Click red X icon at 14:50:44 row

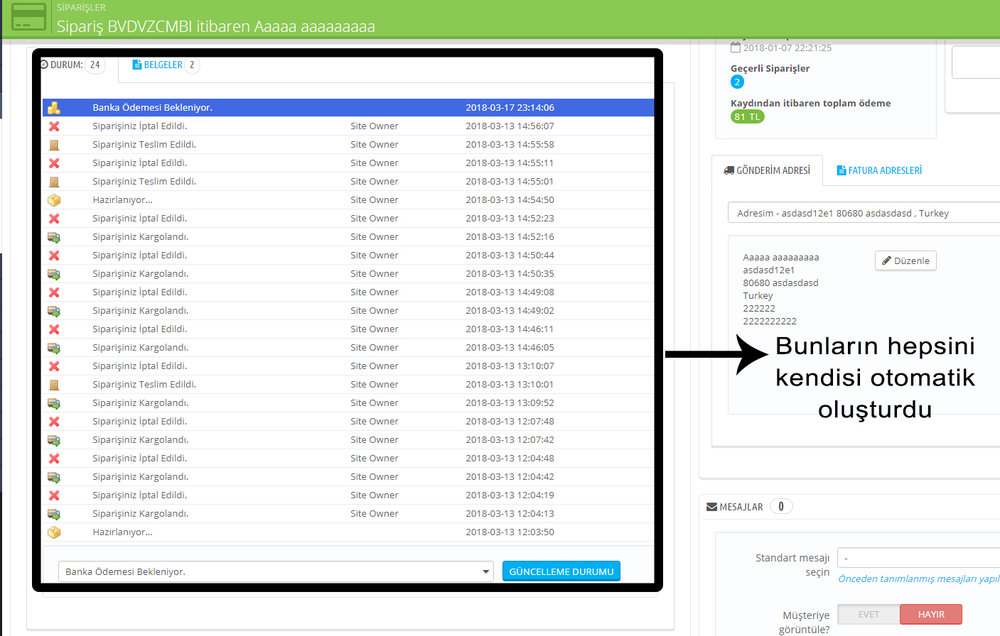click(54, 256)
